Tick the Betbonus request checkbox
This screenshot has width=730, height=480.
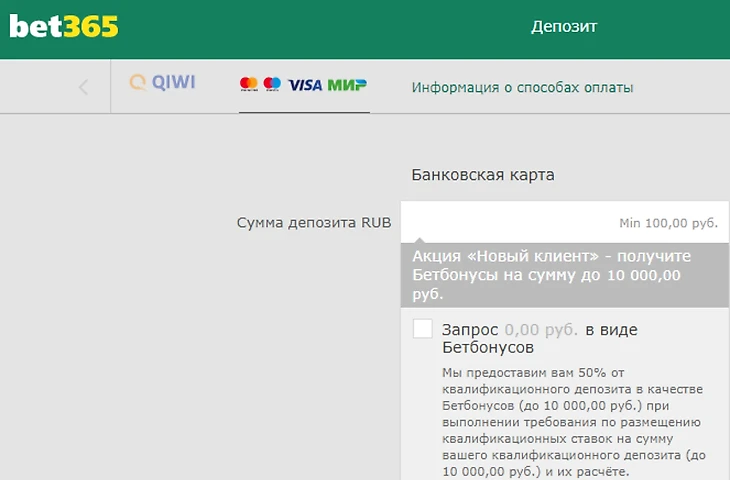pyautogui.click(x=422, y=329)
